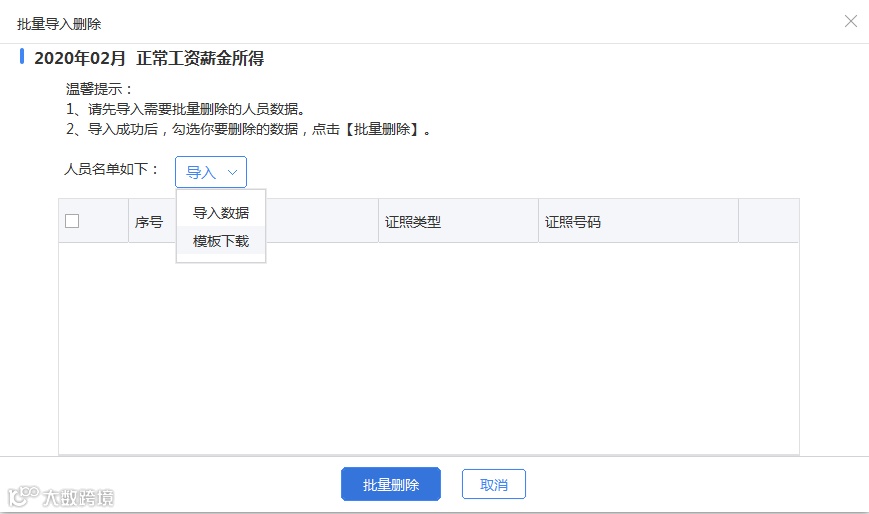Click the 2020年02月 正常工资薪金所得 heading
This screenshot has height=514, width=869.
[149, 58]
